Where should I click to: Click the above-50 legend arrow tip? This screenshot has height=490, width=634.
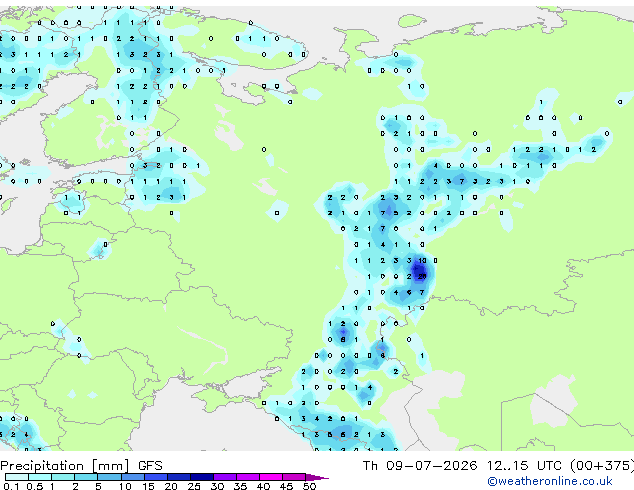[317, 478]
